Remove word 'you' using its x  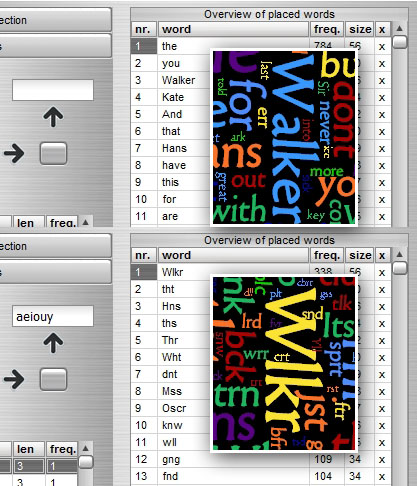(x=382, y=64)
